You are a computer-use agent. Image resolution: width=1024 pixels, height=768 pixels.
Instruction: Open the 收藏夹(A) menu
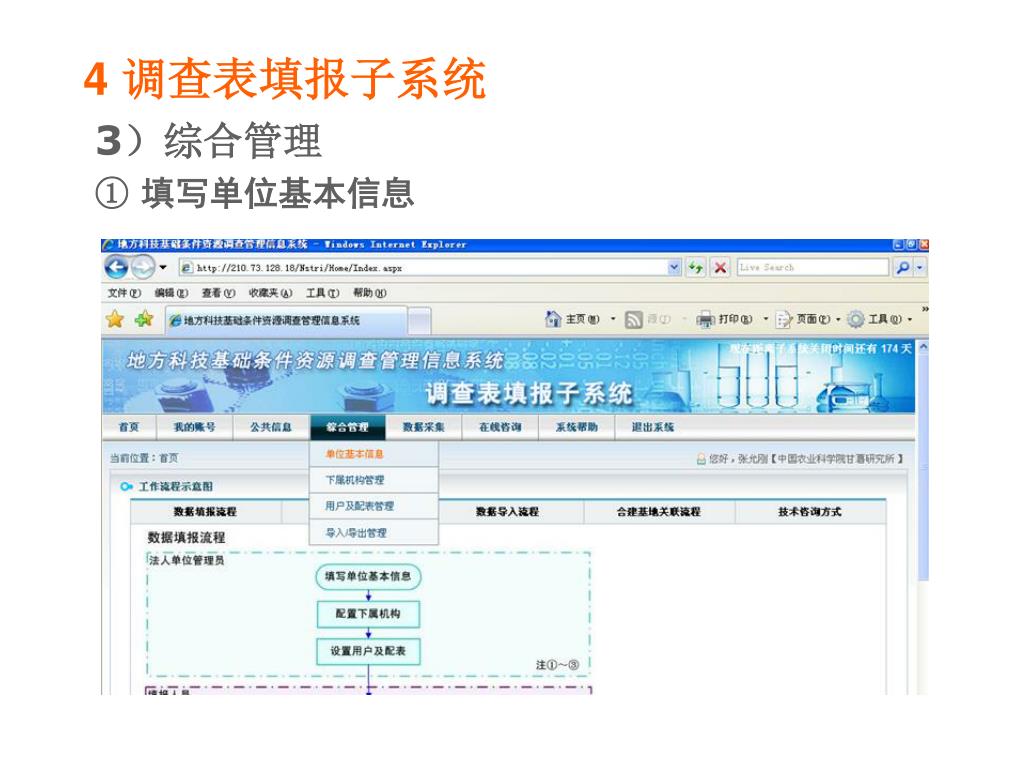[270, 293]
